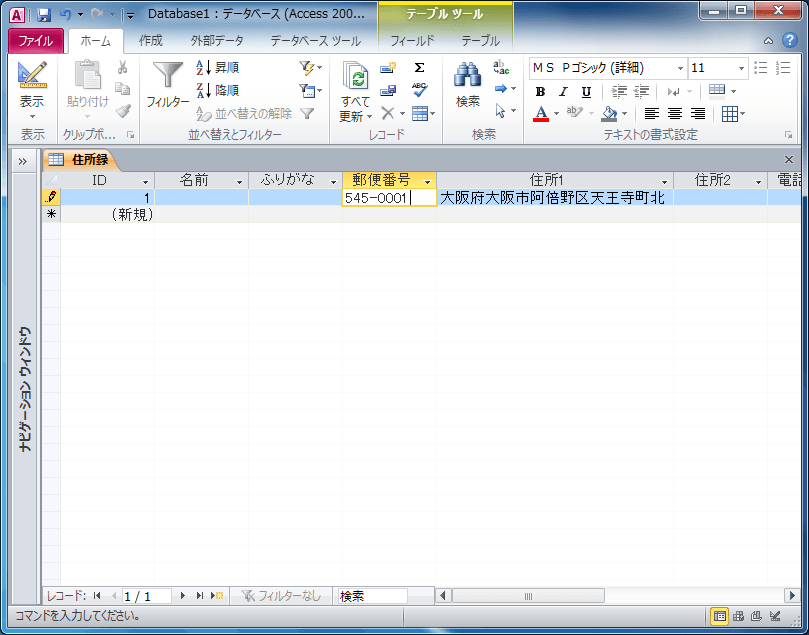Click the Undo icon in title bar
This screenshot has height=635, width=809.
[x=66, y=14]
